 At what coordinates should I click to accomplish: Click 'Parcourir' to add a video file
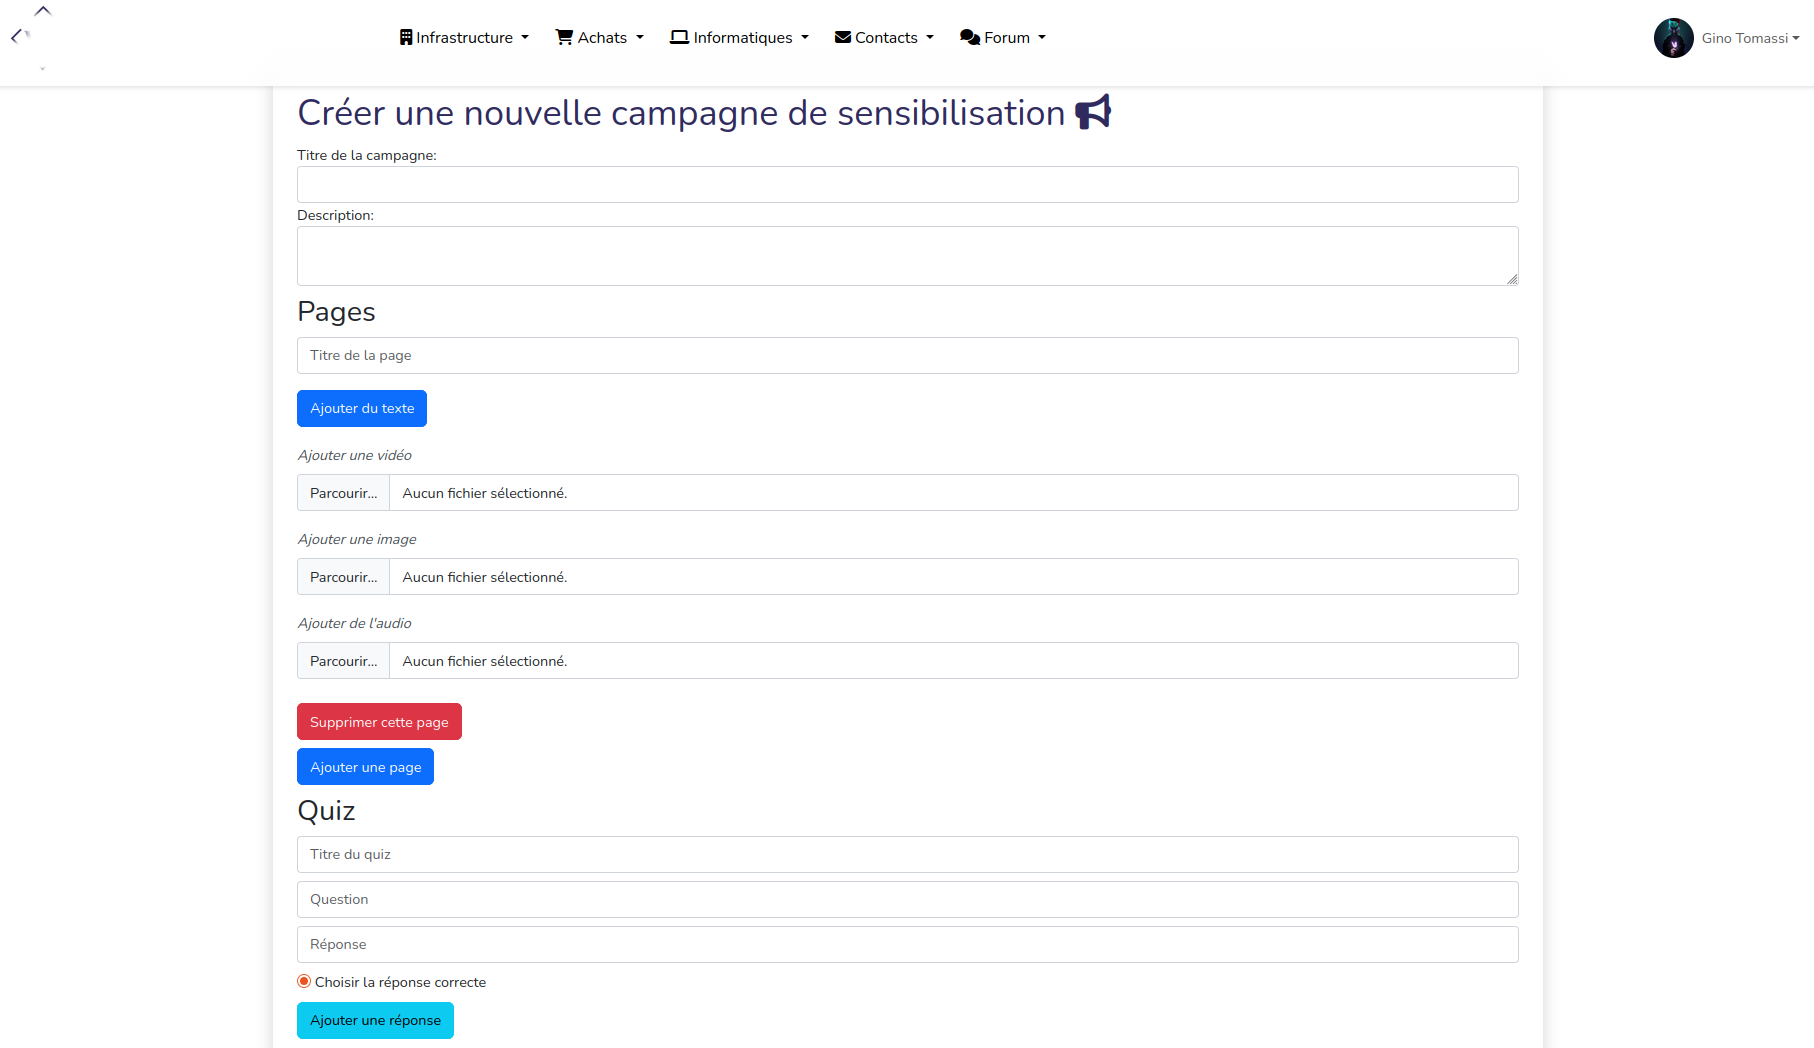click(x=342, y=492)
